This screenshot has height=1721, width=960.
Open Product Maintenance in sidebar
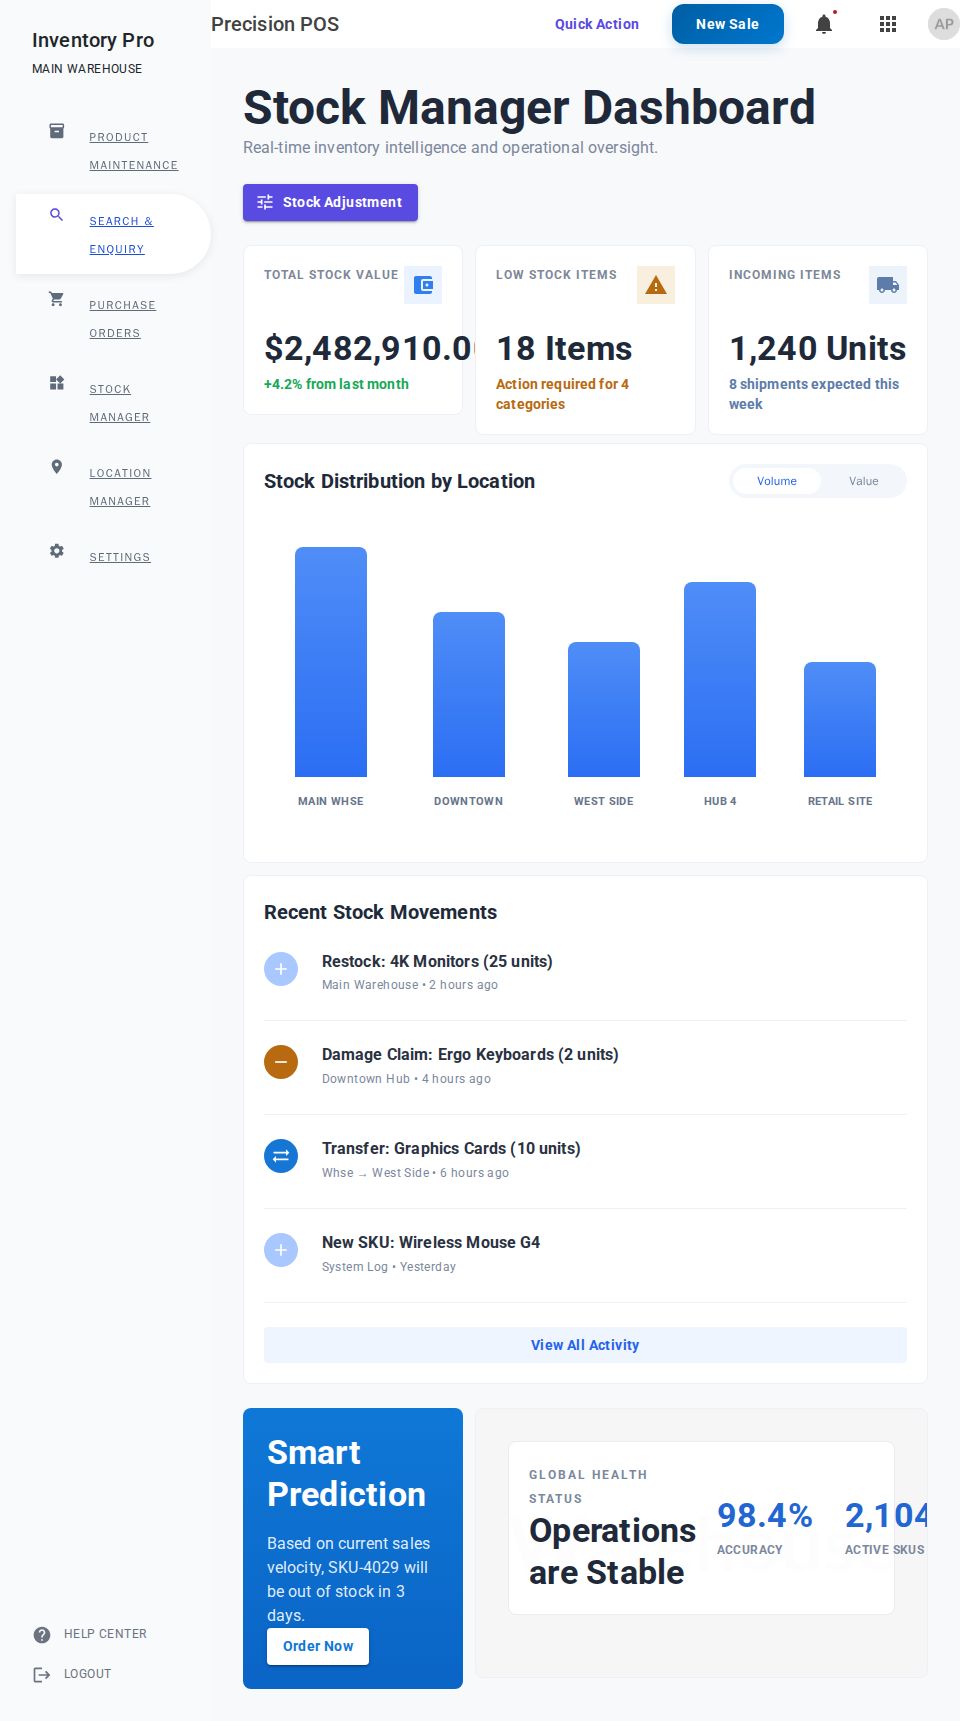pyautogui.click(x=133, y=151)
